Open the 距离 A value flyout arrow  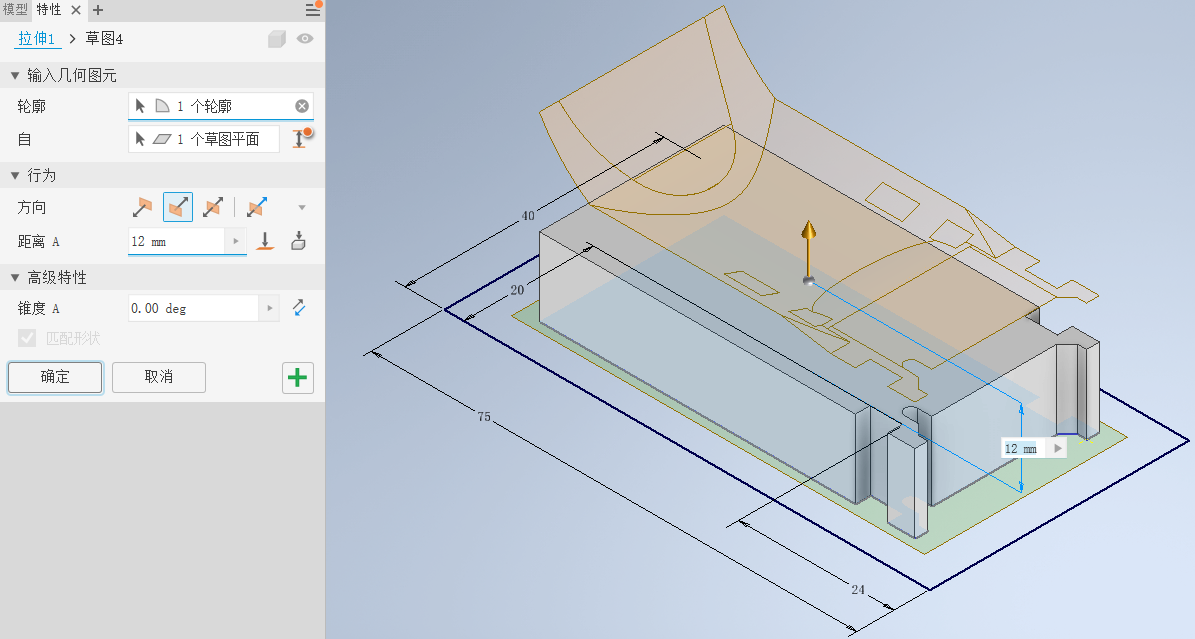(x=236, y=241)
